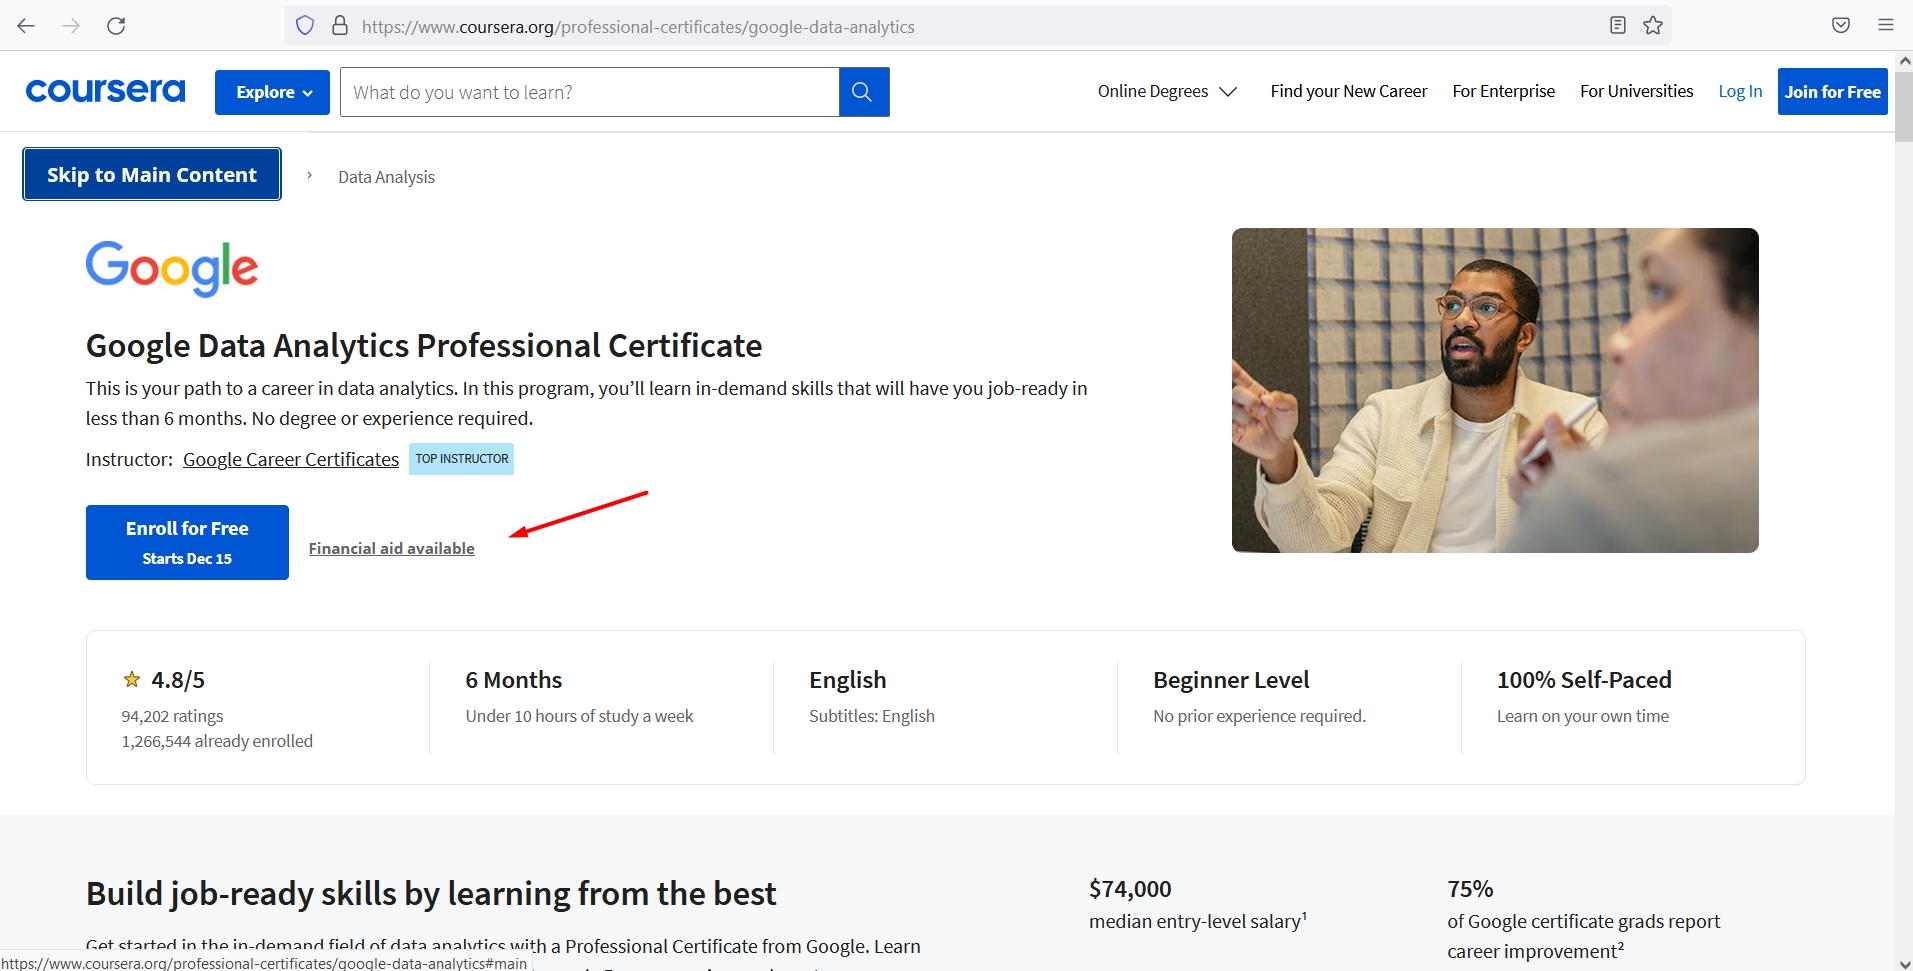Expand the Online Degrees menu
Viewport: 1913px width, 971px height.
(1166, 91)
